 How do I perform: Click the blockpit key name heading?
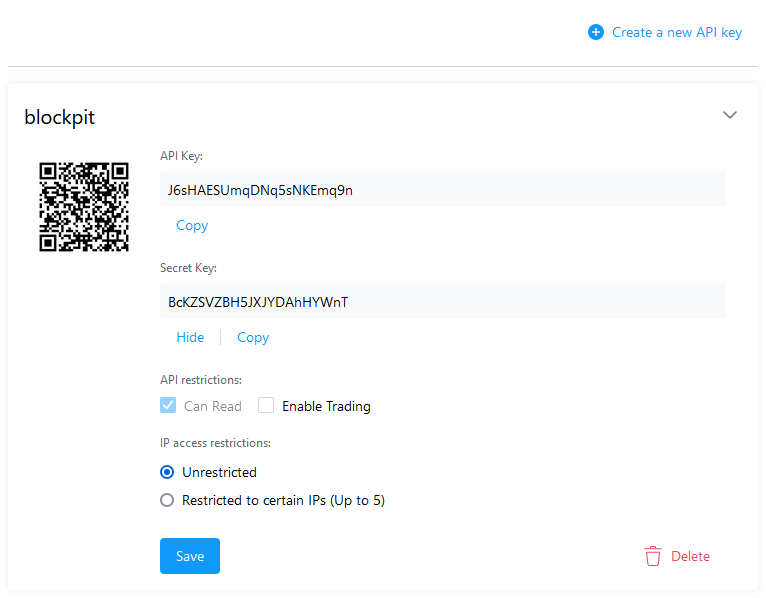coord(60,117)
